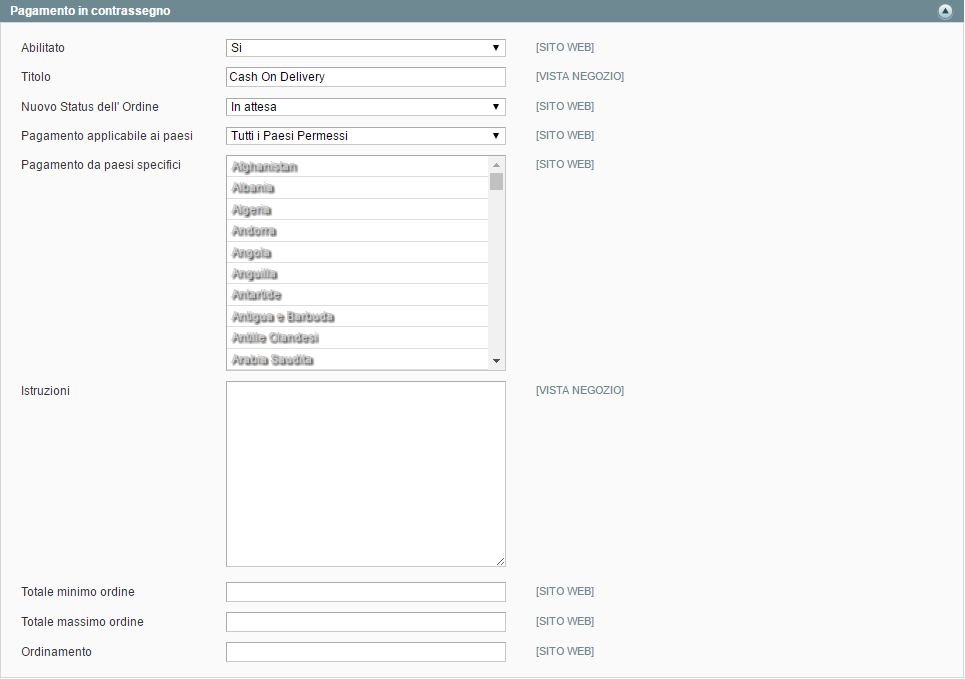Screen dimensions: 965x679
Task: Open the Nuovo Status dell'Ordine dropdown
Action: coord(365,106)
